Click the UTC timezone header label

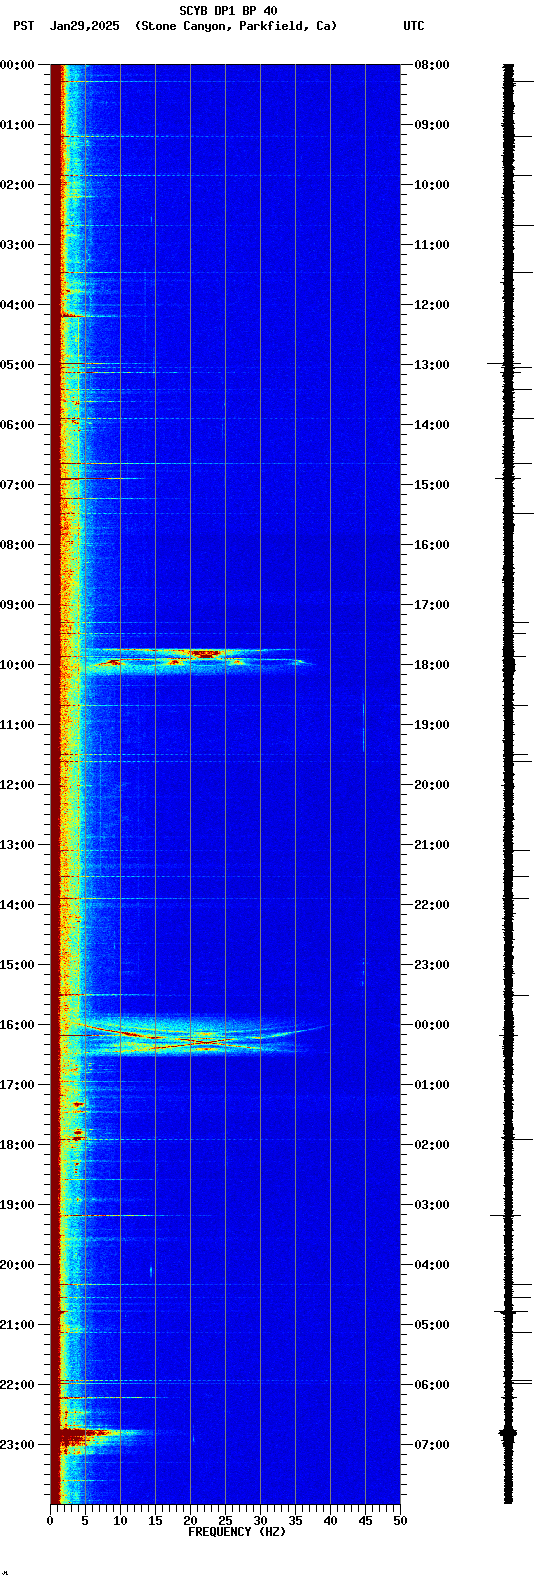pos(414,26)
